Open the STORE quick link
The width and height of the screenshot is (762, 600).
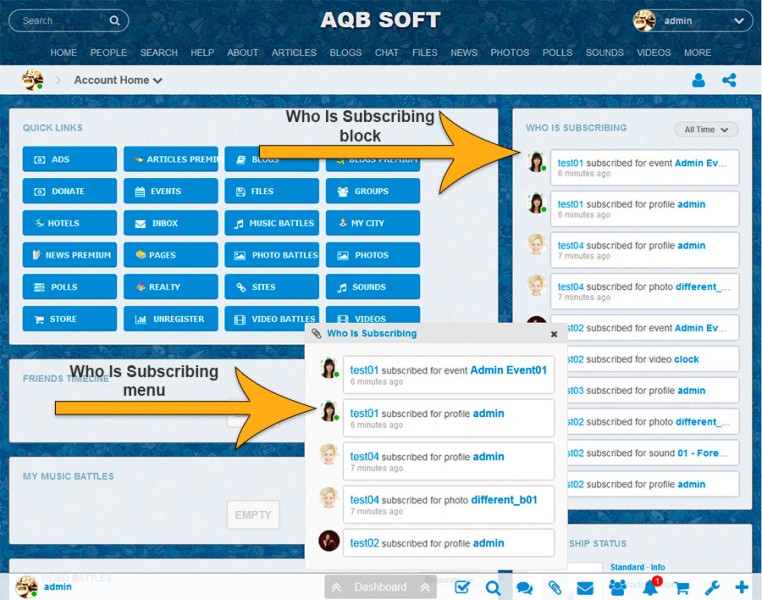tap(69, 319)
